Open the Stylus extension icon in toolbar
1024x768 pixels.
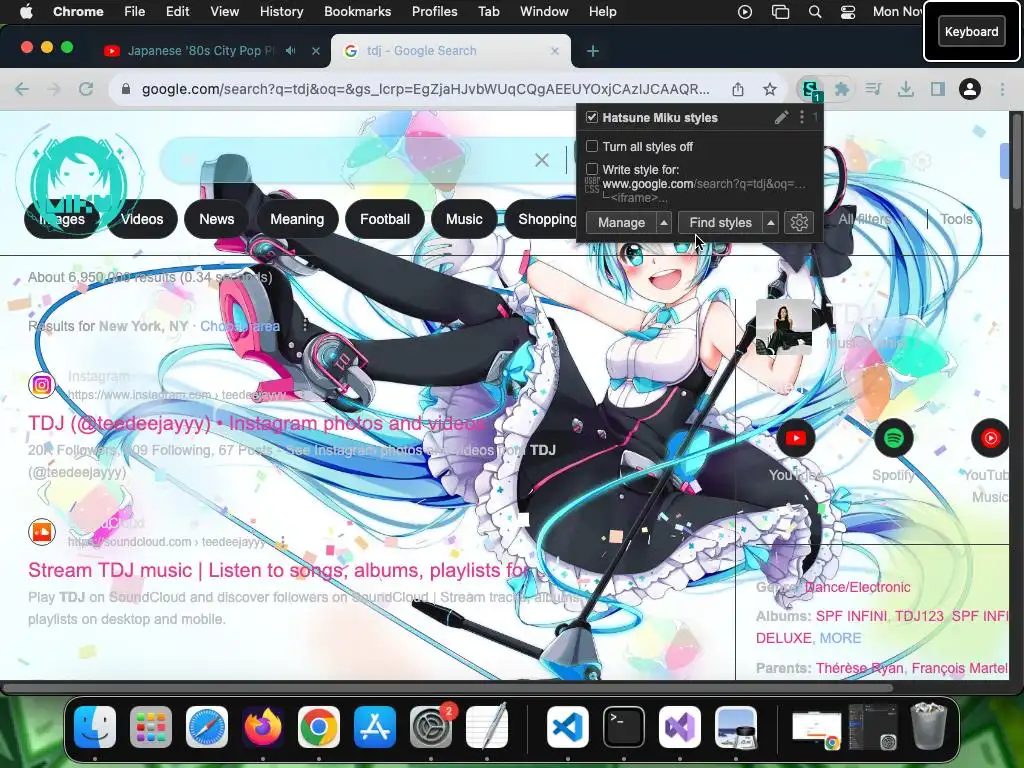pyautogui.click(x=810, y=89)
